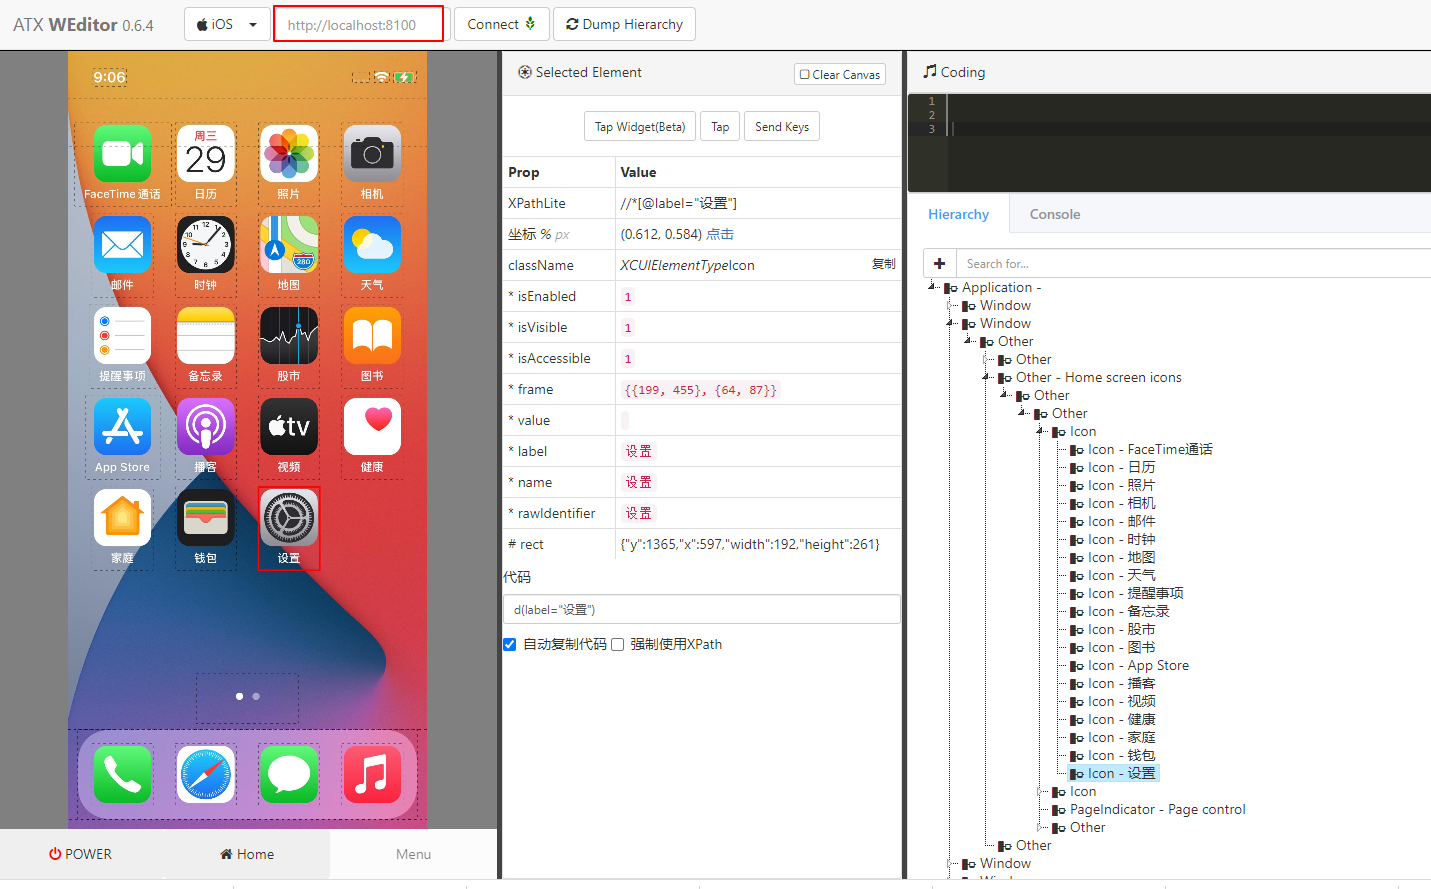1431x889 pixels.
Task: Open the iOS platform dropdown
Action: point(227,24)
